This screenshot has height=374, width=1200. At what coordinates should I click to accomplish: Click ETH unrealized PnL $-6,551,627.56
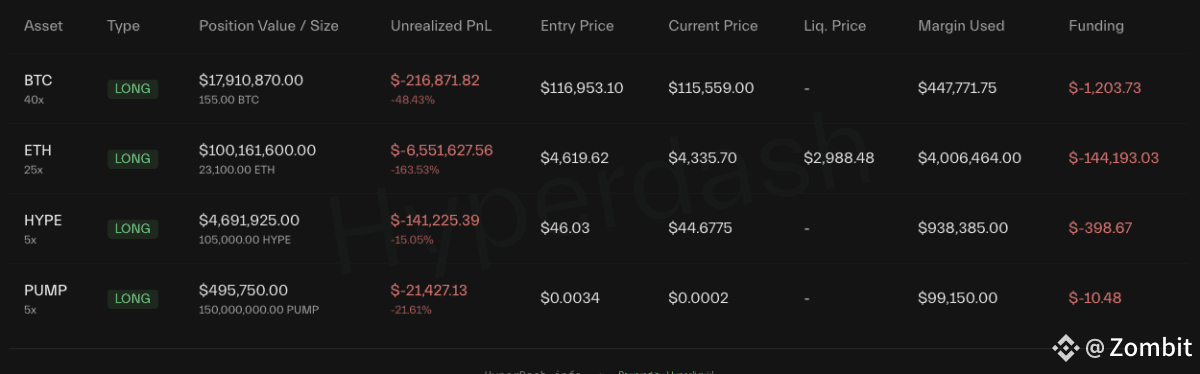[441, 150]
